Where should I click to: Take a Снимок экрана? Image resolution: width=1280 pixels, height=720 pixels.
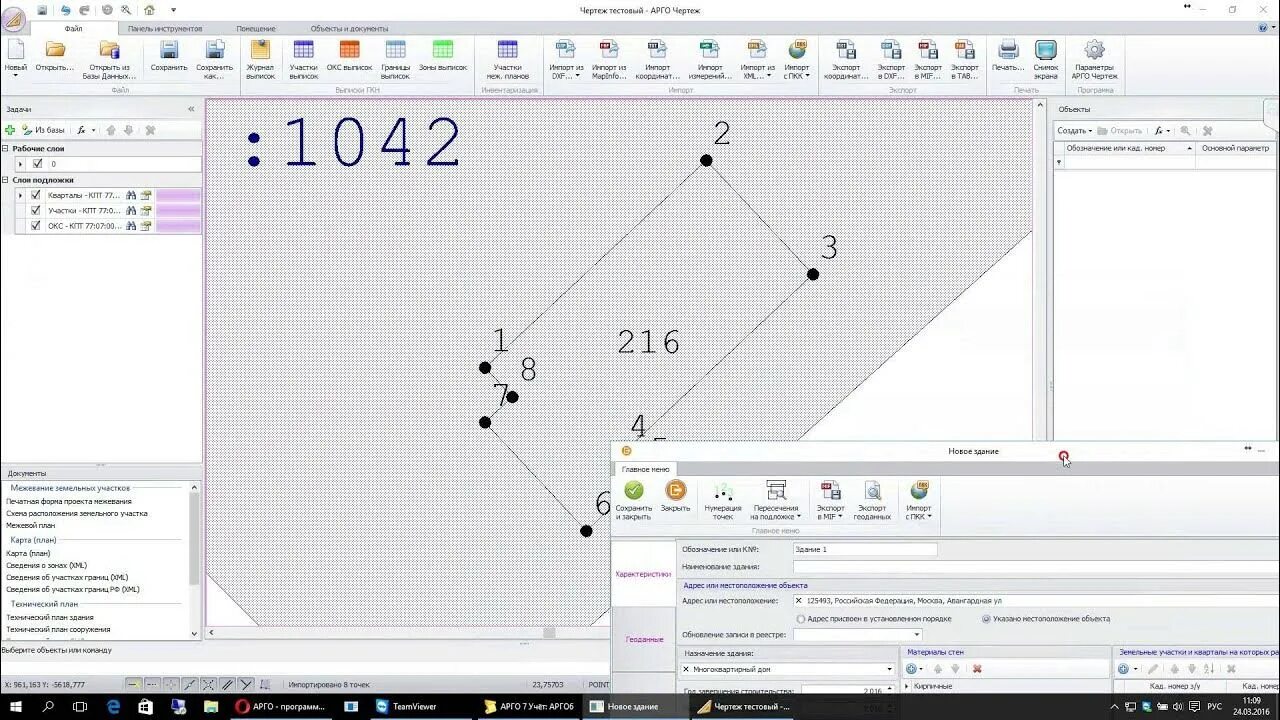point(1046,58)
